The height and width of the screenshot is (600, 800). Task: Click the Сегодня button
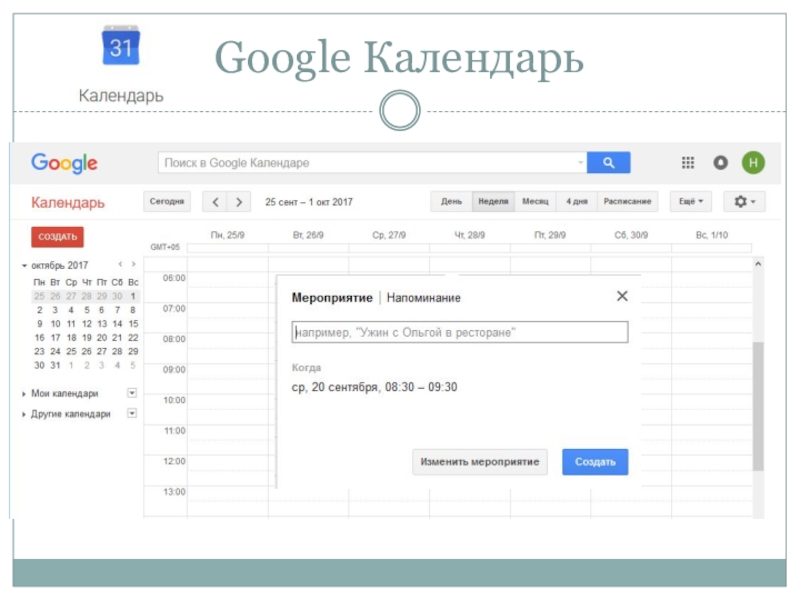[x=167, y=202]
